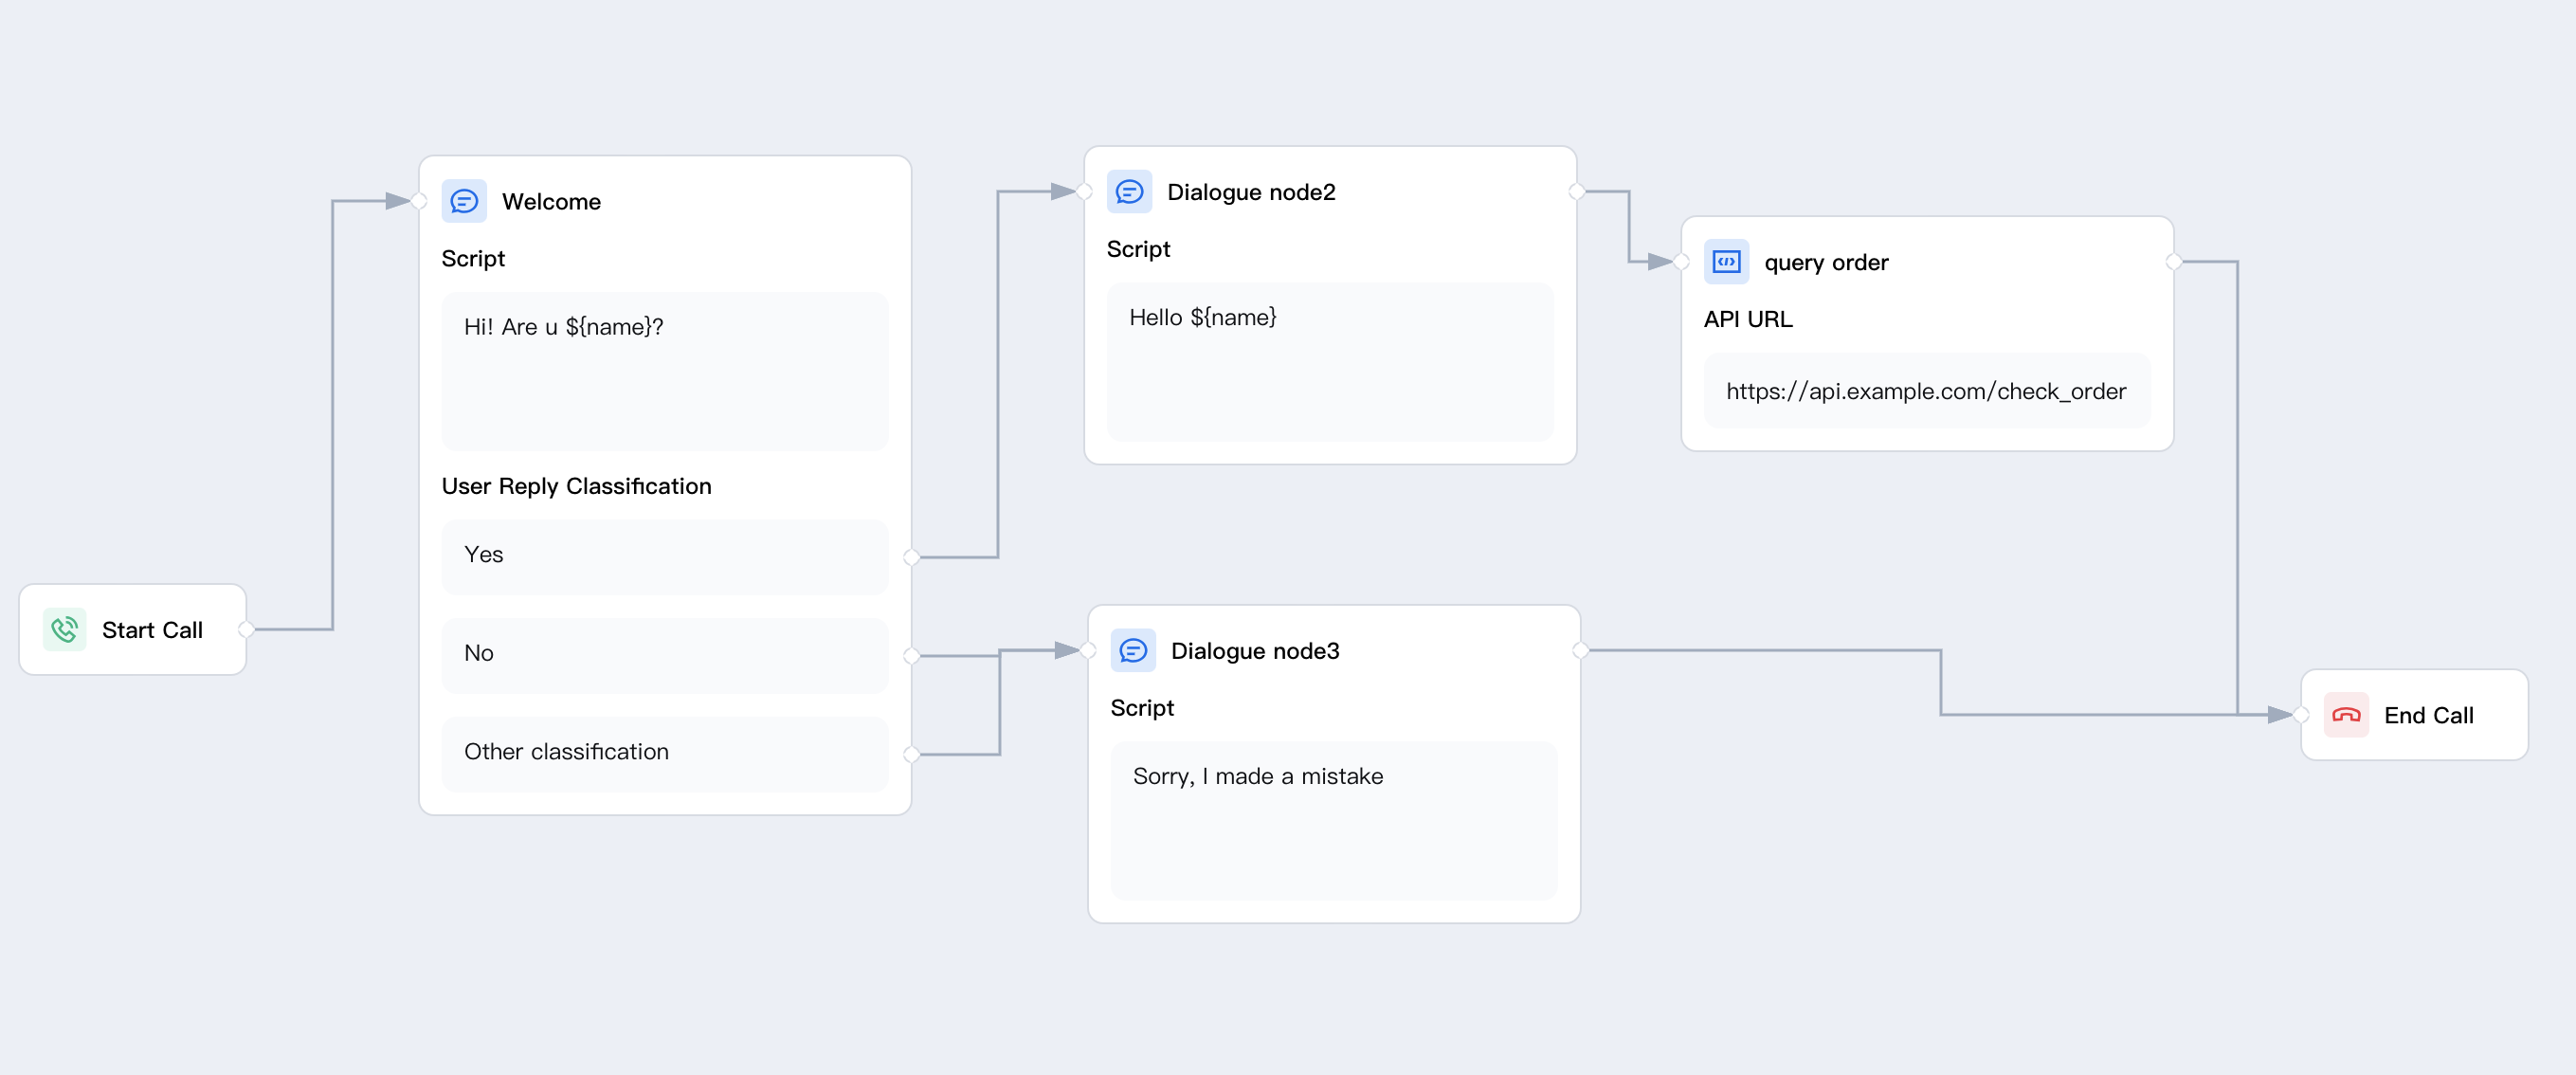Screen dimensions: 2576x1075
Task: Select the Yes reply classification row
Action: click(x=664, y=556)
